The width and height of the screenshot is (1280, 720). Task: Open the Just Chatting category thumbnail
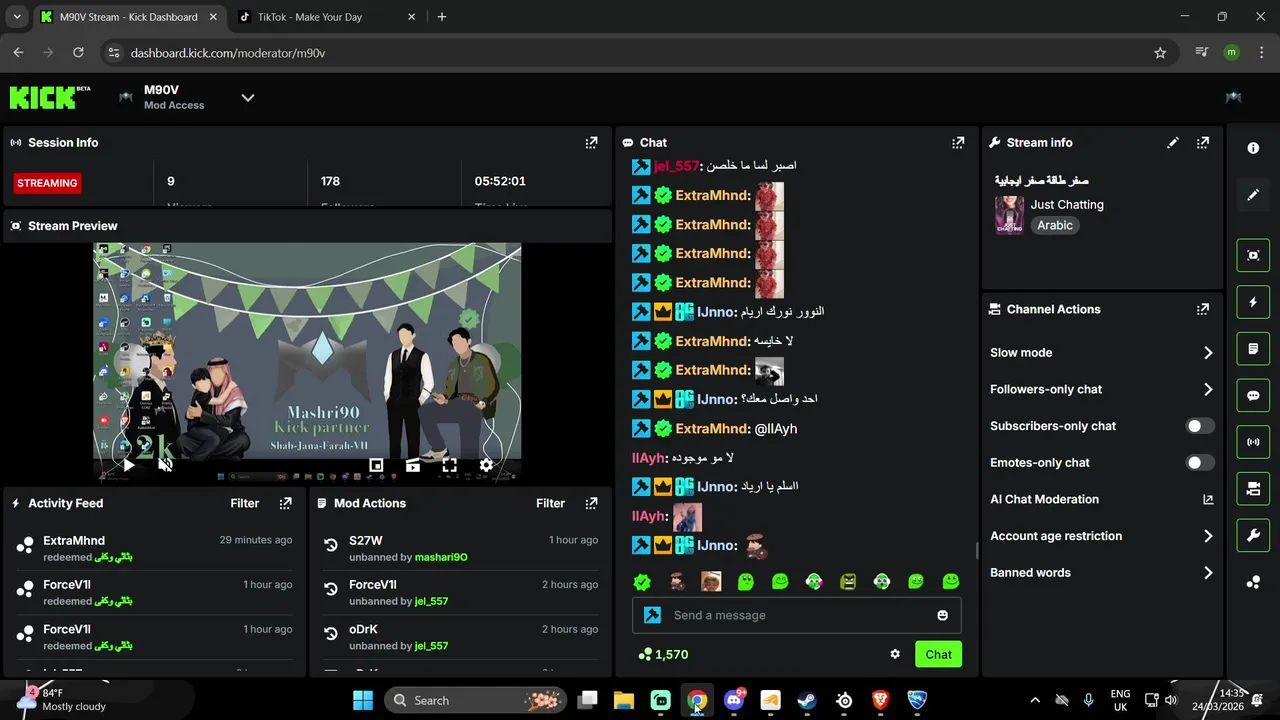tap(1009, 215)
